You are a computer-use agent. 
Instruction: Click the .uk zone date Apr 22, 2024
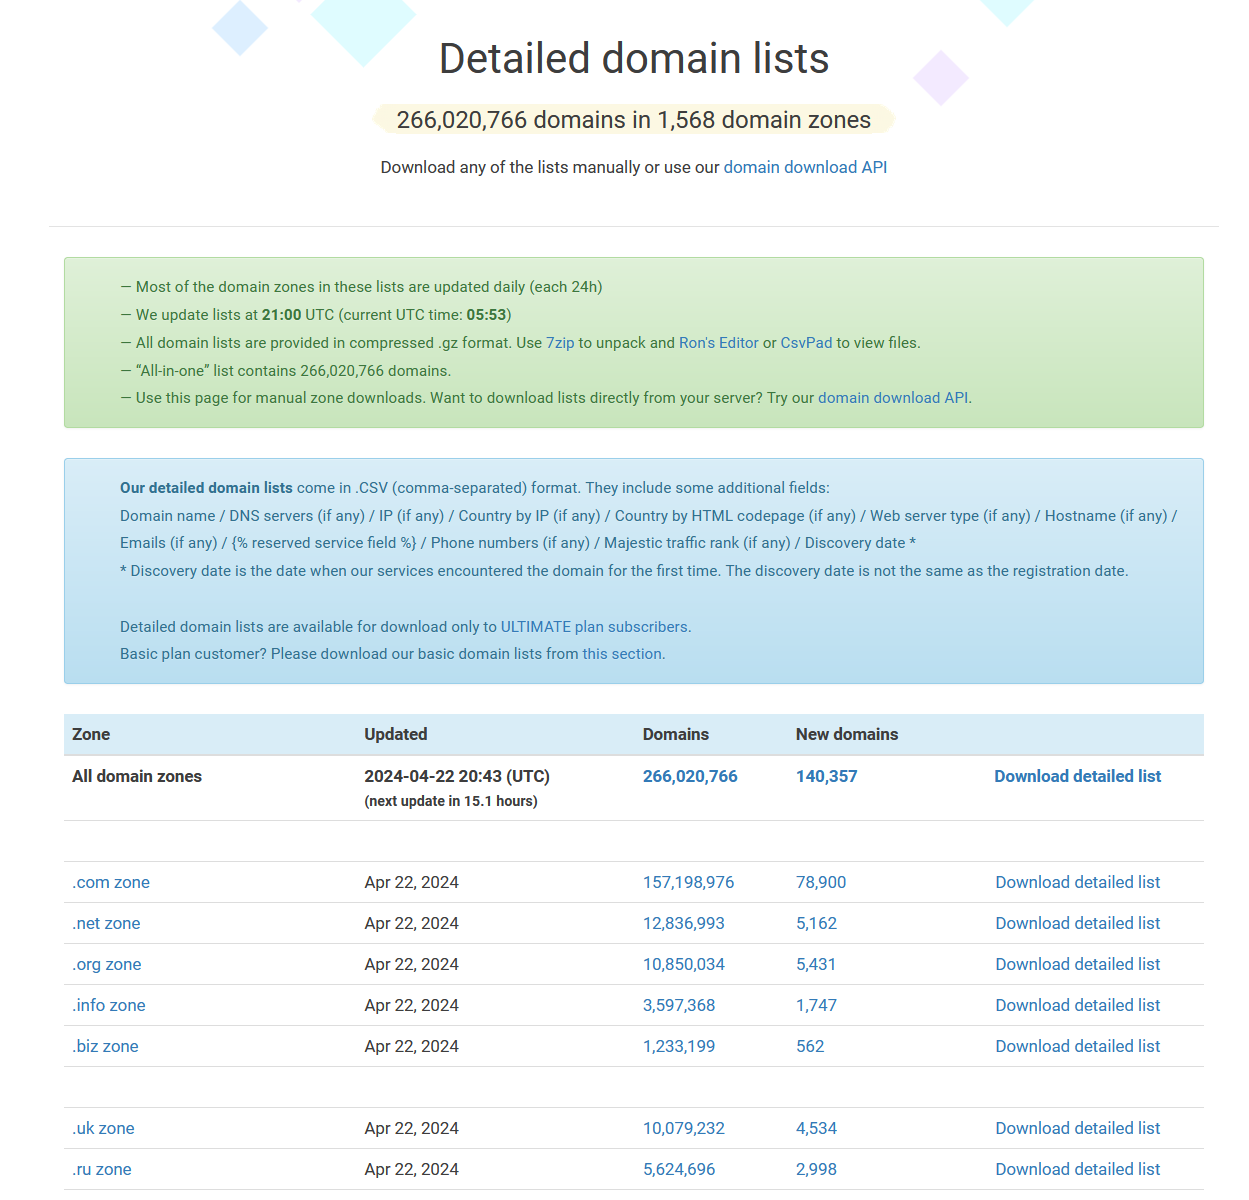point(412,1128)
